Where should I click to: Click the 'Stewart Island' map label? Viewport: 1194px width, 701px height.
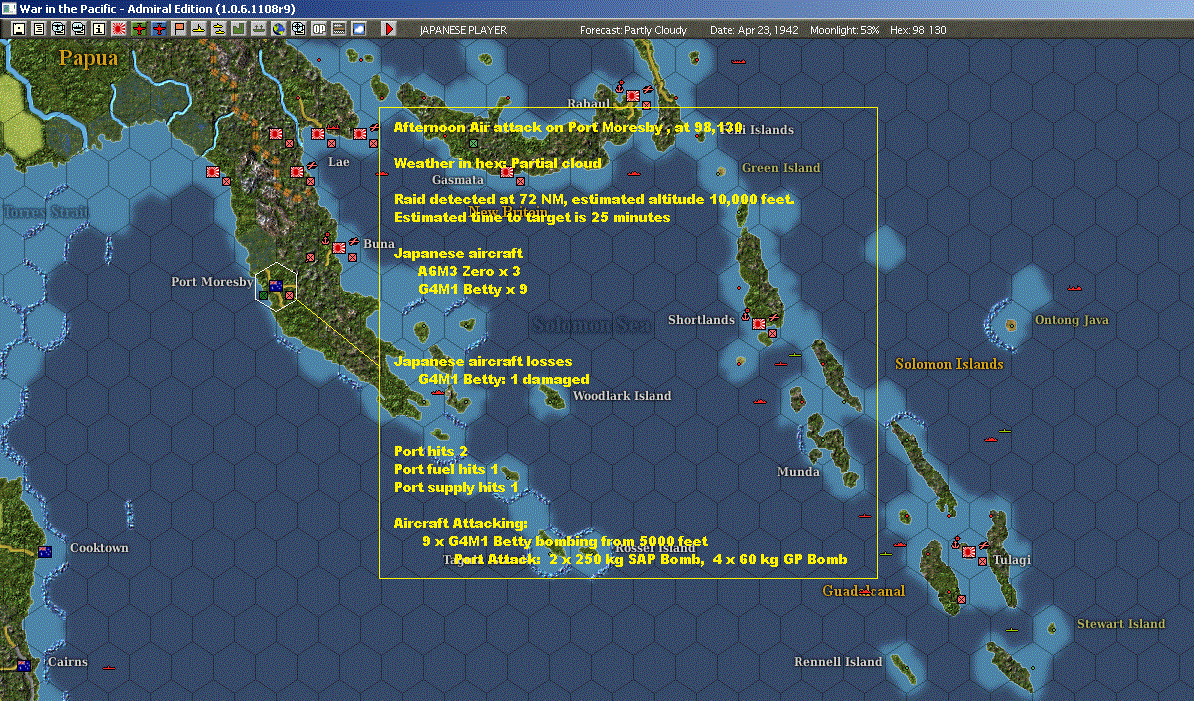pyautogui.click(x=1121, y=624)
